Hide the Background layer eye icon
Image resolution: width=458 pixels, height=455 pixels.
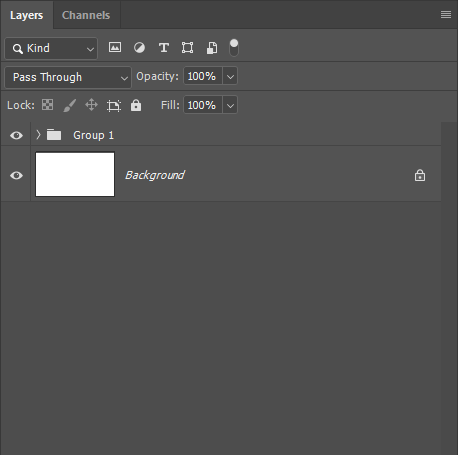point(16,175)
